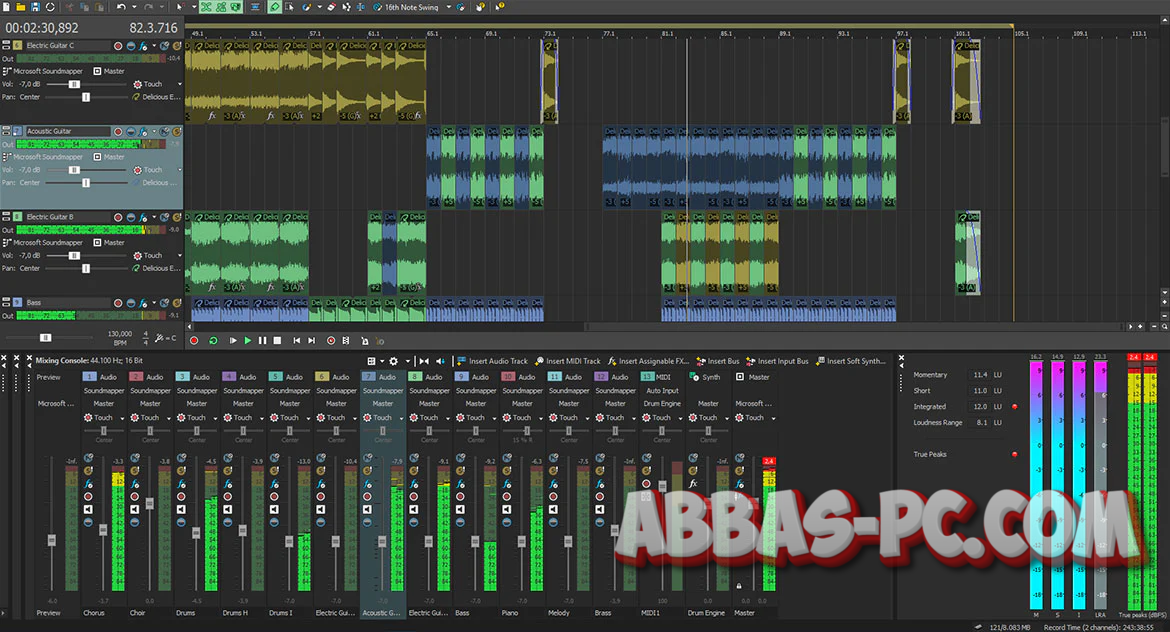The width and height of the screenshot is (1170, 632).
Task: Click the Mixing Console gear settings icon
Action: tap(393, 362)
